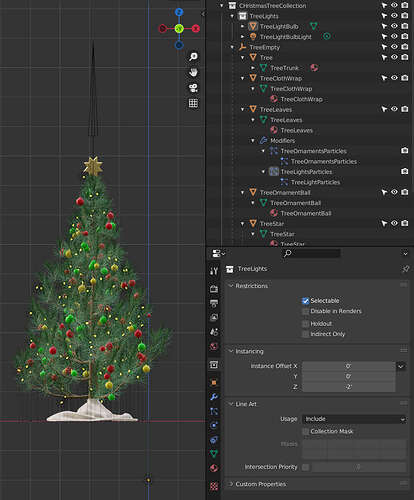Open the Modifiers wrench properties tab

tap(214, 397)
